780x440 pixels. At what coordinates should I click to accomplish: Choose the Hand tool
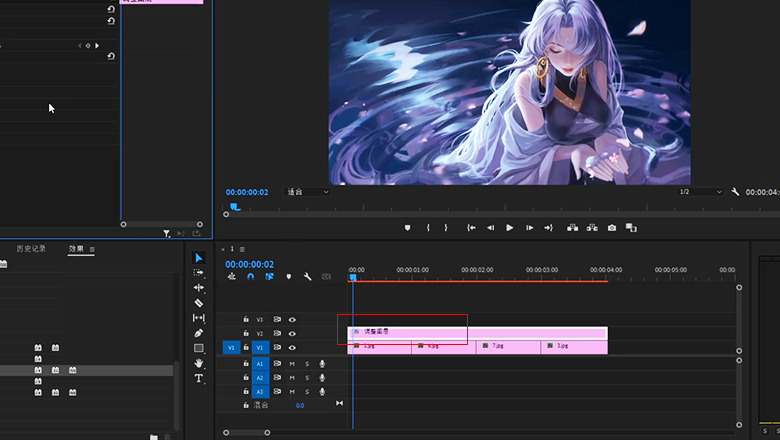click(x=198, y=363)
